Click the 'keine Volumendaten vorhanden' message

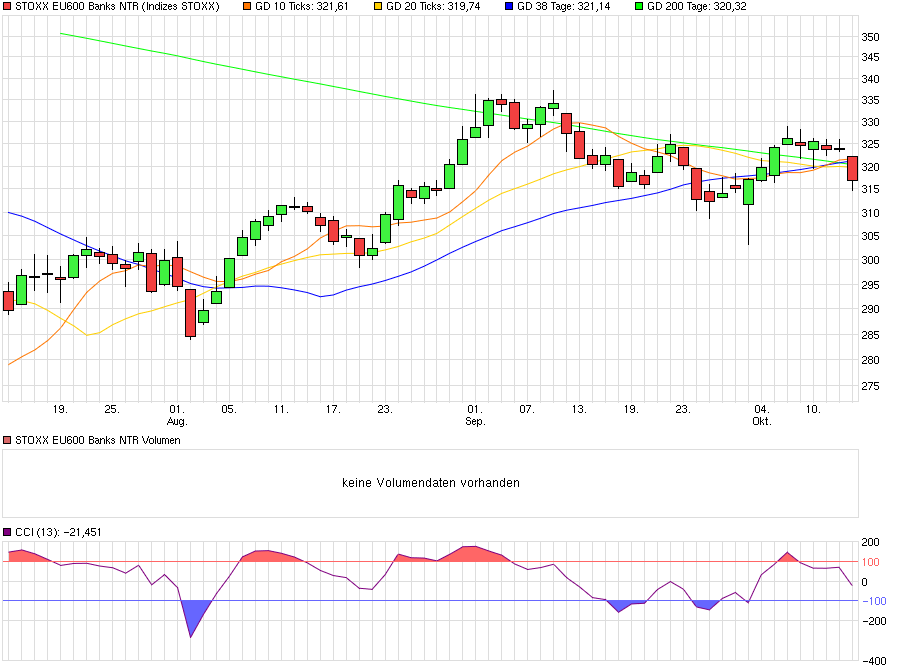coord(431,483)
